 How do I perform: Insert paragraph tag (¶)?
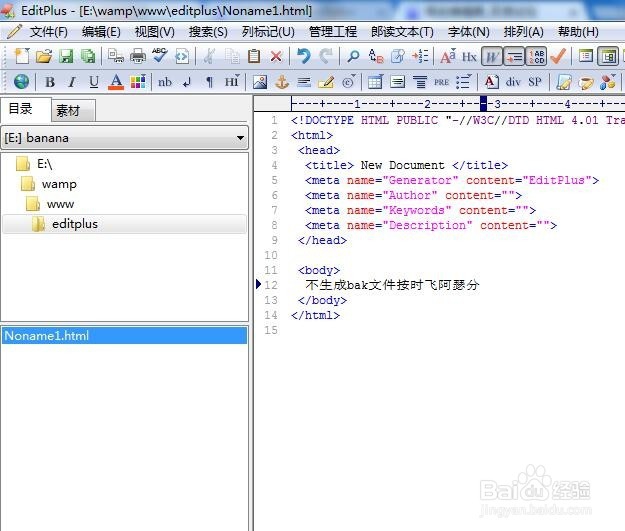209,82
